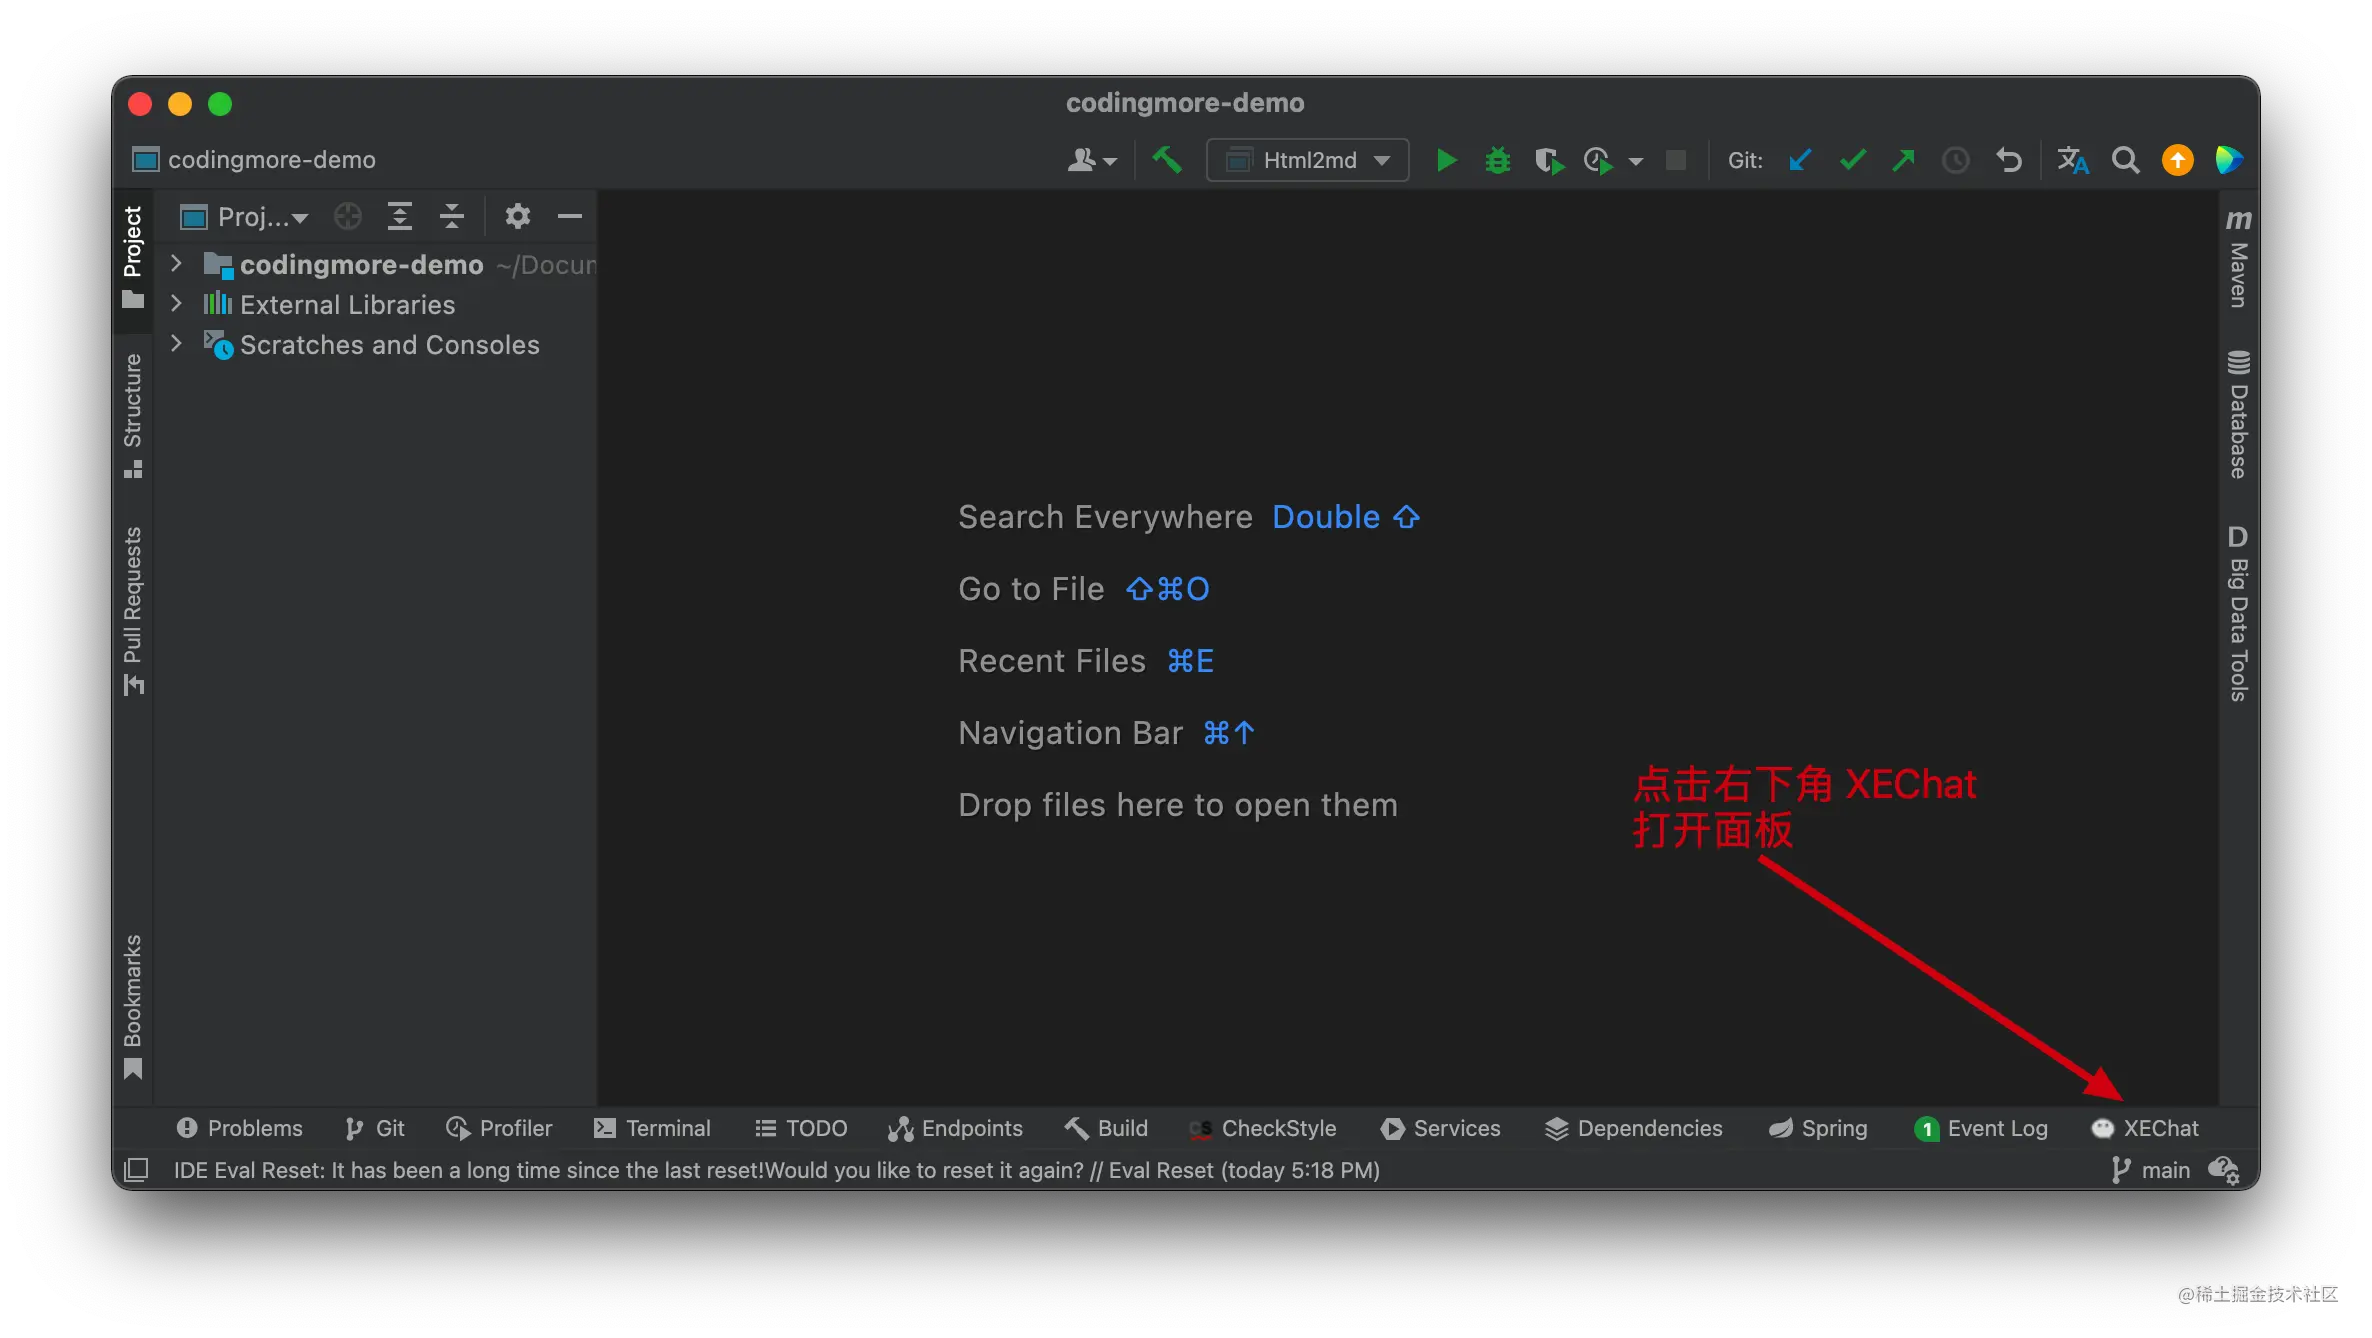Screen dimensions: 2372x1338
Task: Update project with Git blue arrow
Action: pyautogui.click(x=1800, y=160)
